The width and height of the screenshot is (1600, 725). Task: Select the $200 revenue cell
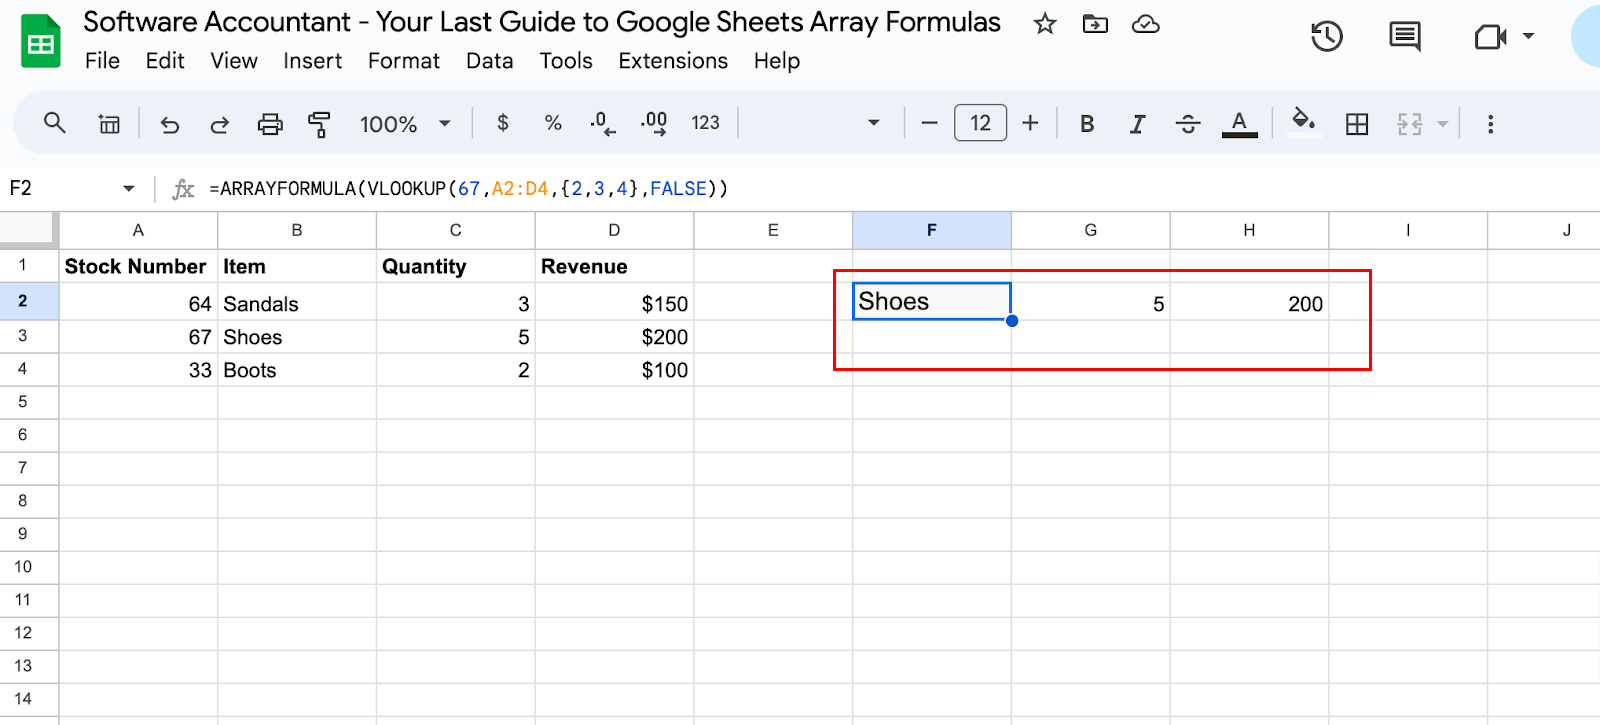[x=614, y=337]
